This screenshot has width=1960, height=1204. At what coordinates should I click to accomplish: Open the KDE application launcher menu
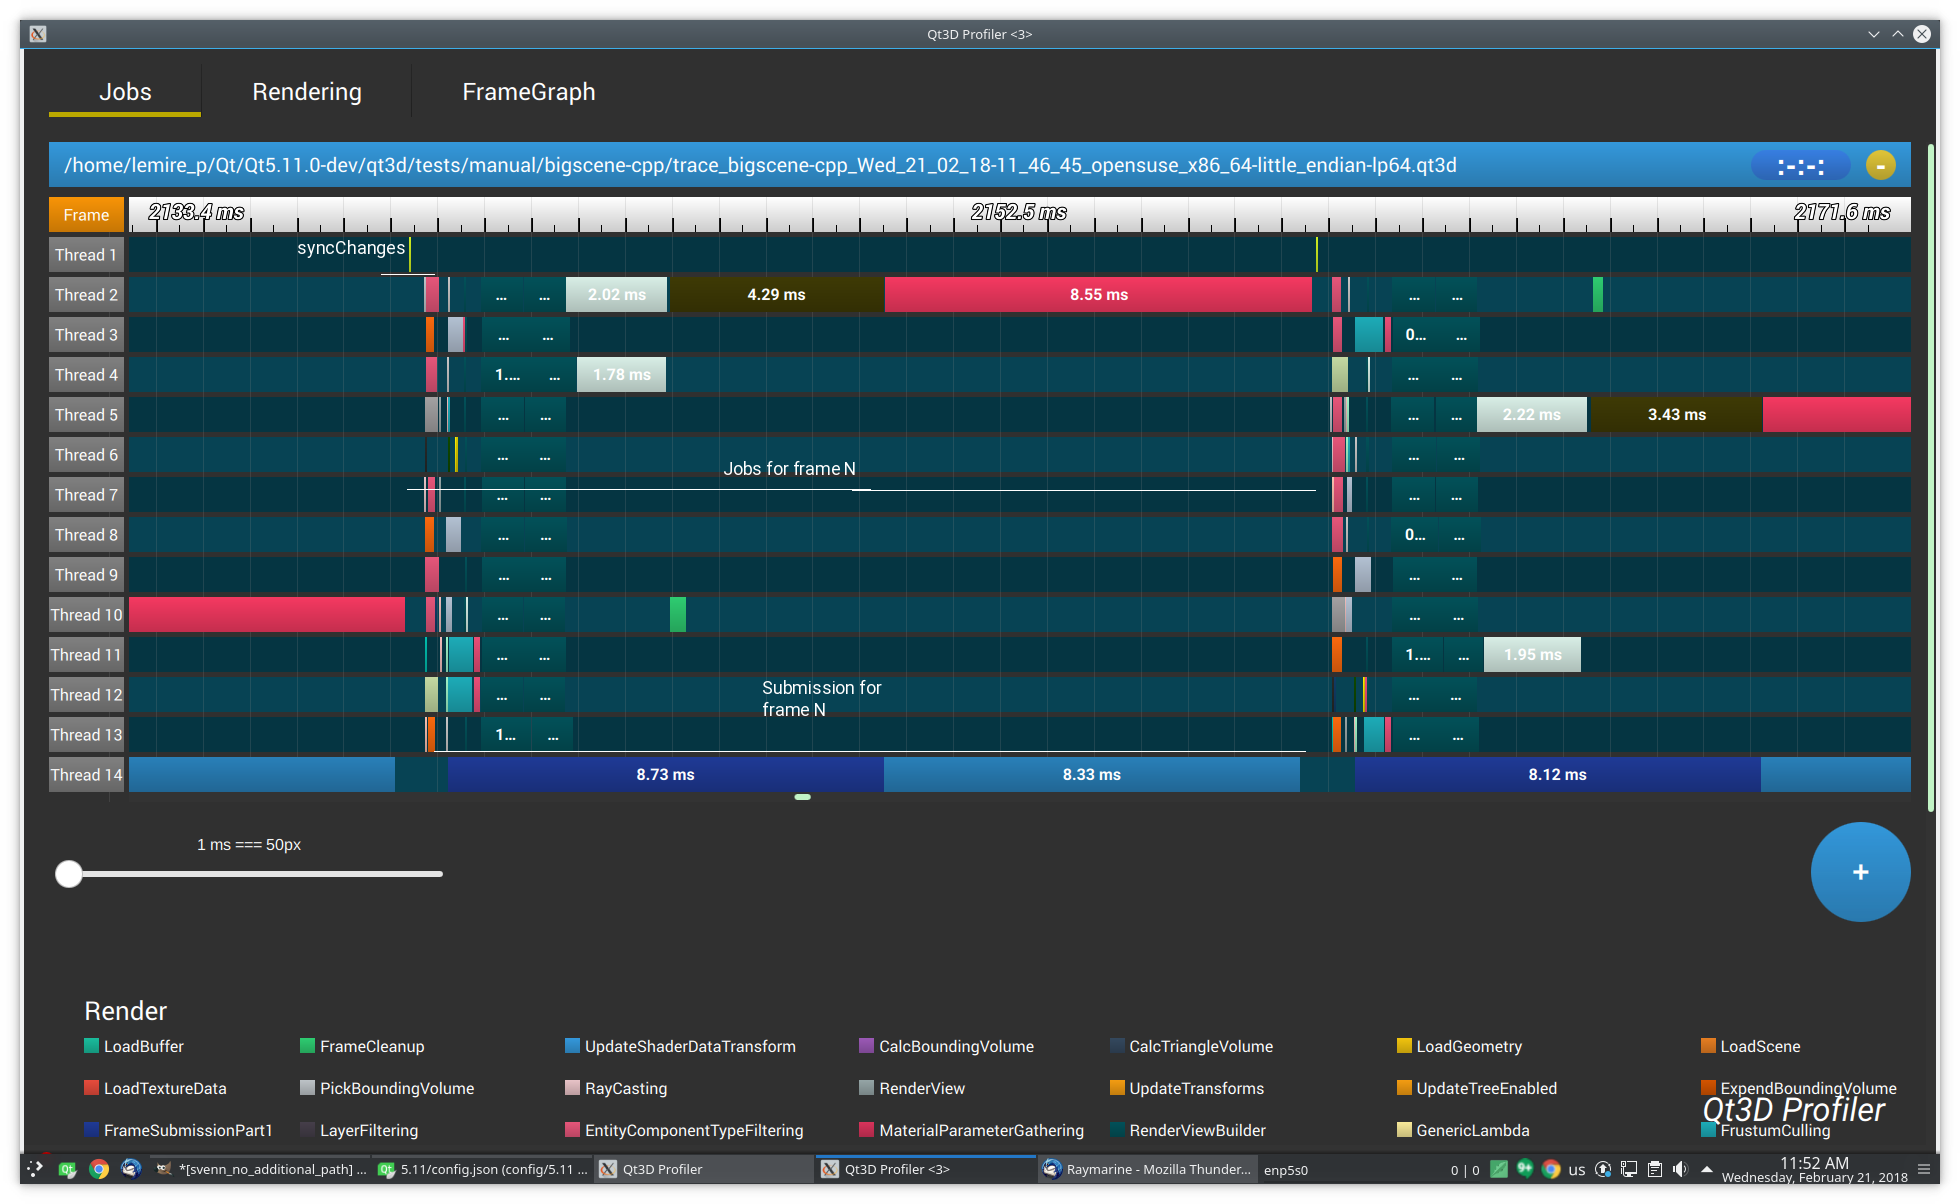pyautogui.click(x=35, y=1169)
